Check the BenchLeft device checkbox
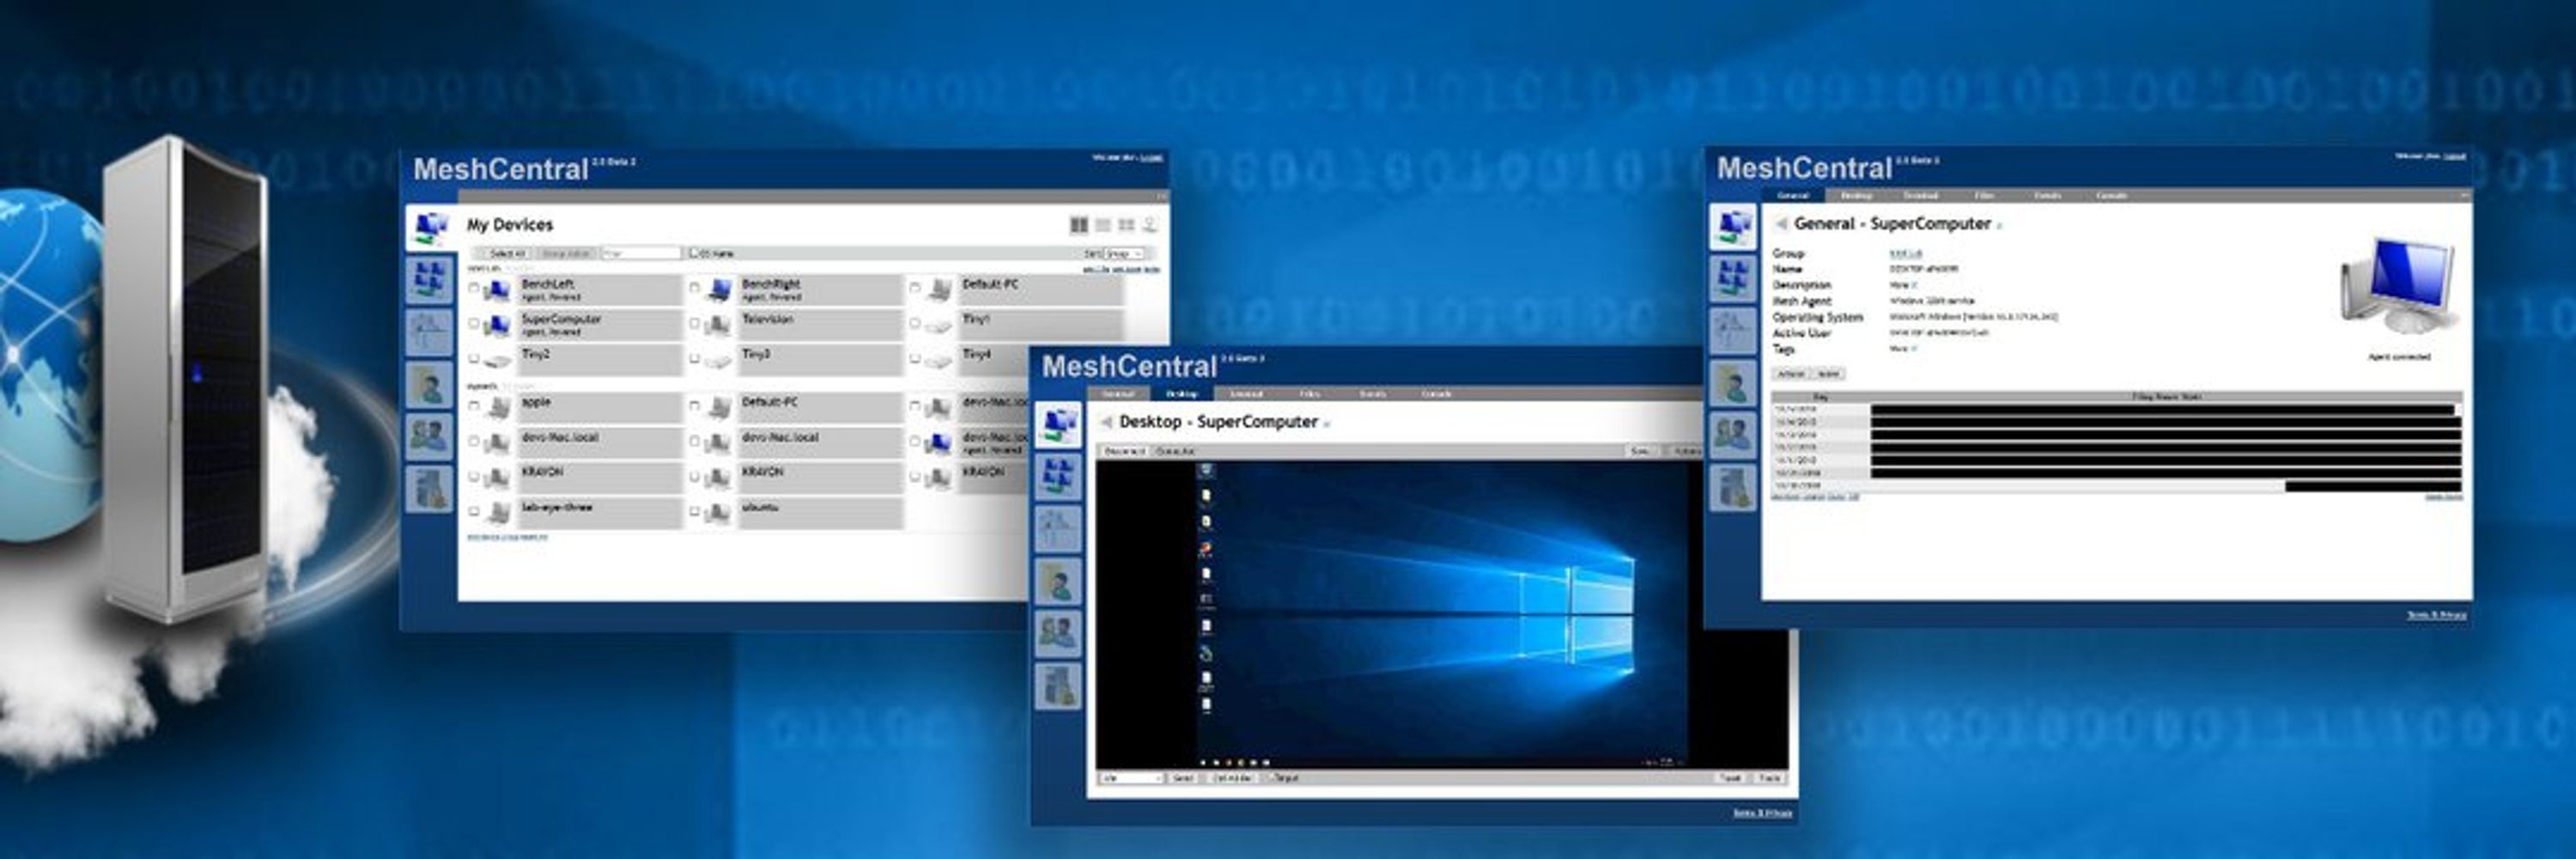Screen dimensions: 2576x859 [474, 288]
